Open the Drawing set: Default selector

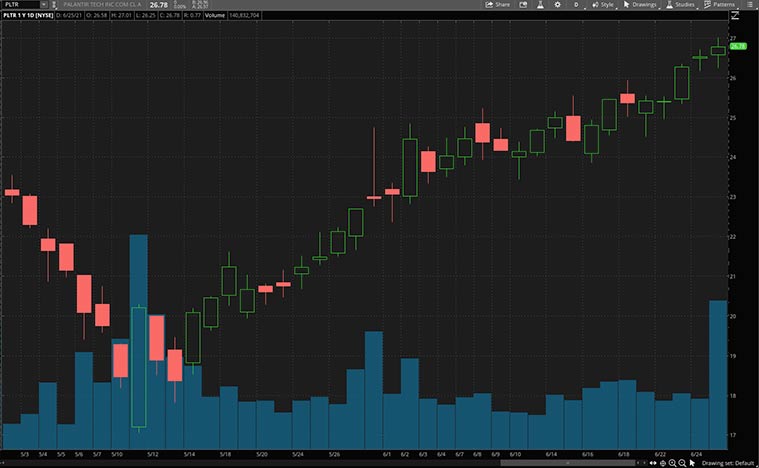728,463
